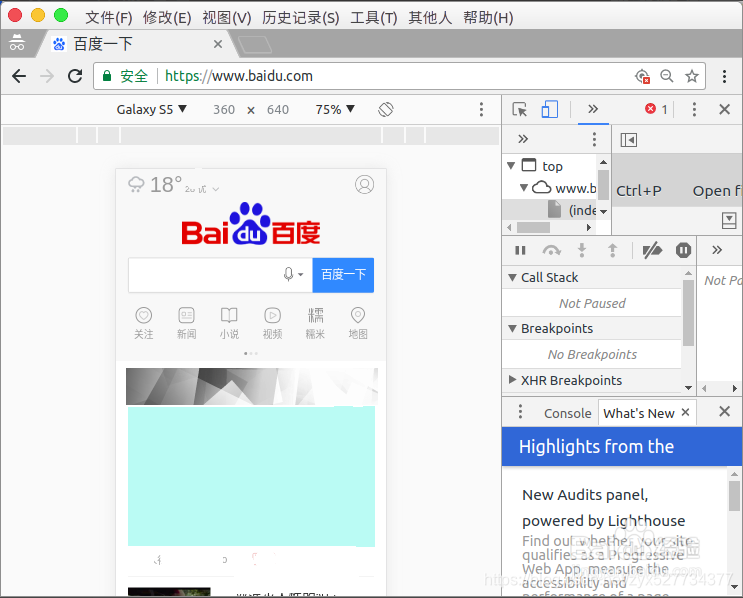Click the navigator vertical scrollbar

(x=603, y=187)
